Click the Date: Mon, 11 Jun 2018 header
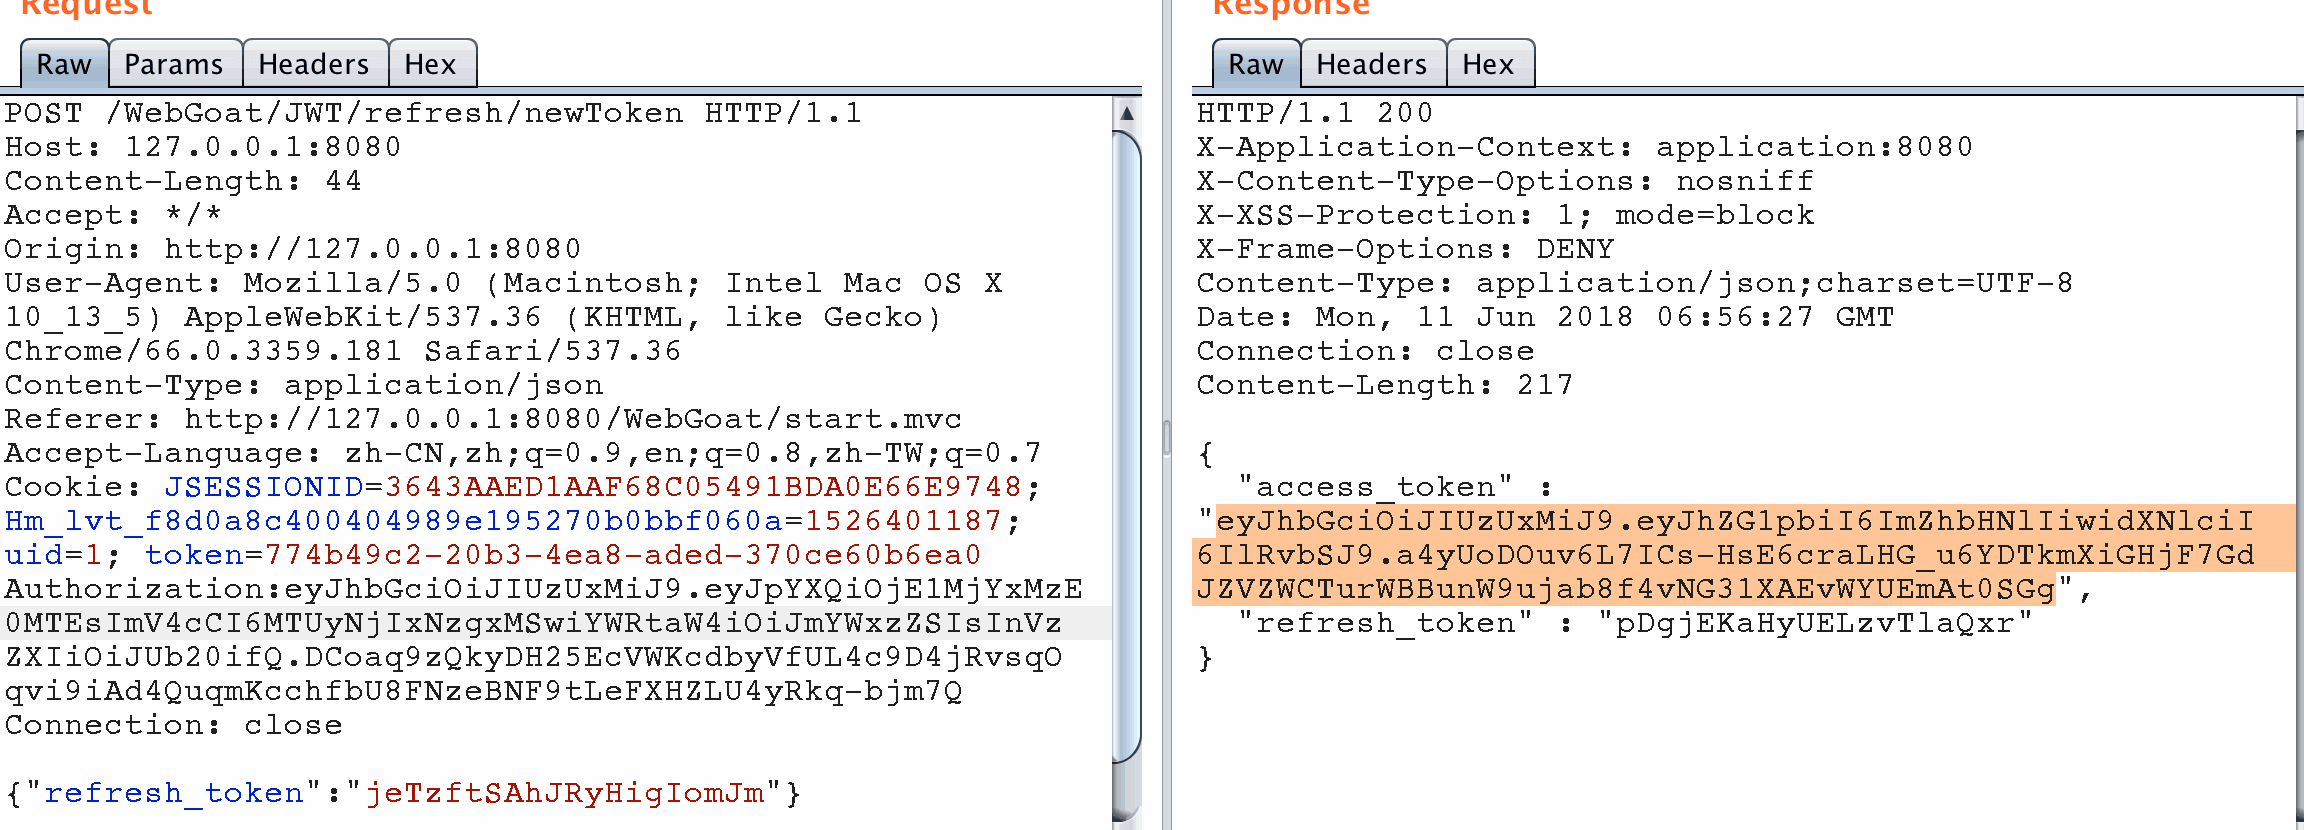This screenshot has height=830, width=2304. (x=1545, y=317)
